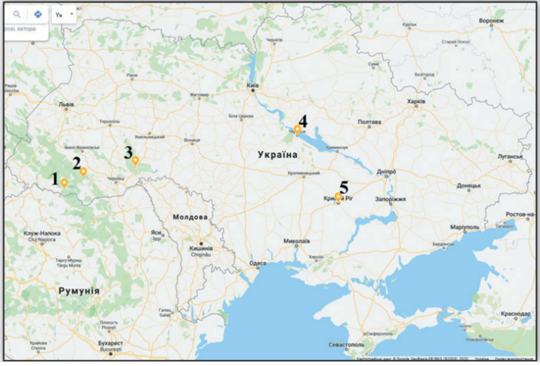Select the orange pin beside number 3

(135, 160)
